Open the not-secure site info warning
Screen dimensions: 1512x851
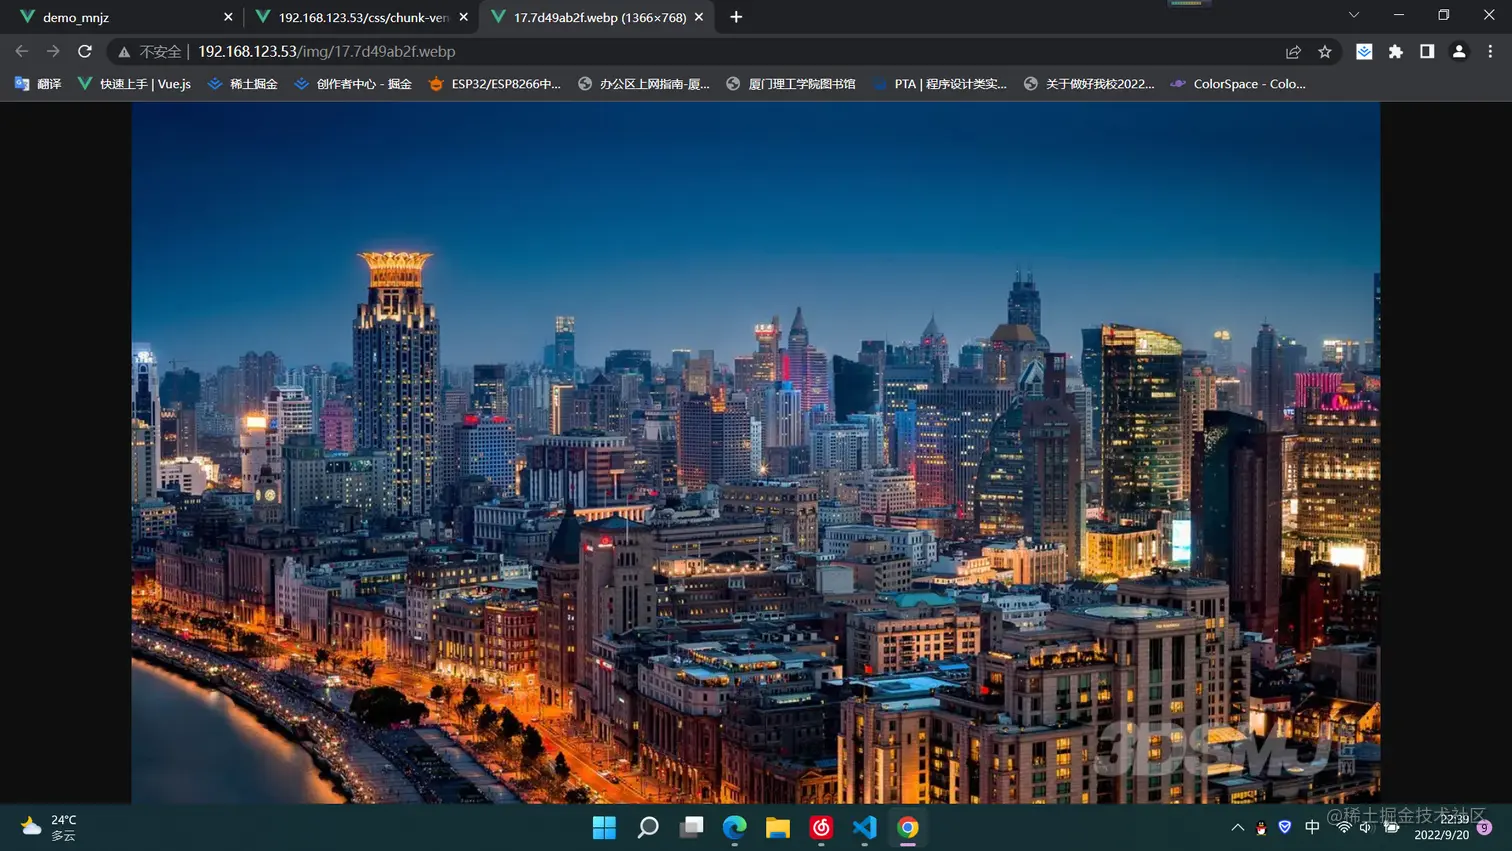coord(150,51)
